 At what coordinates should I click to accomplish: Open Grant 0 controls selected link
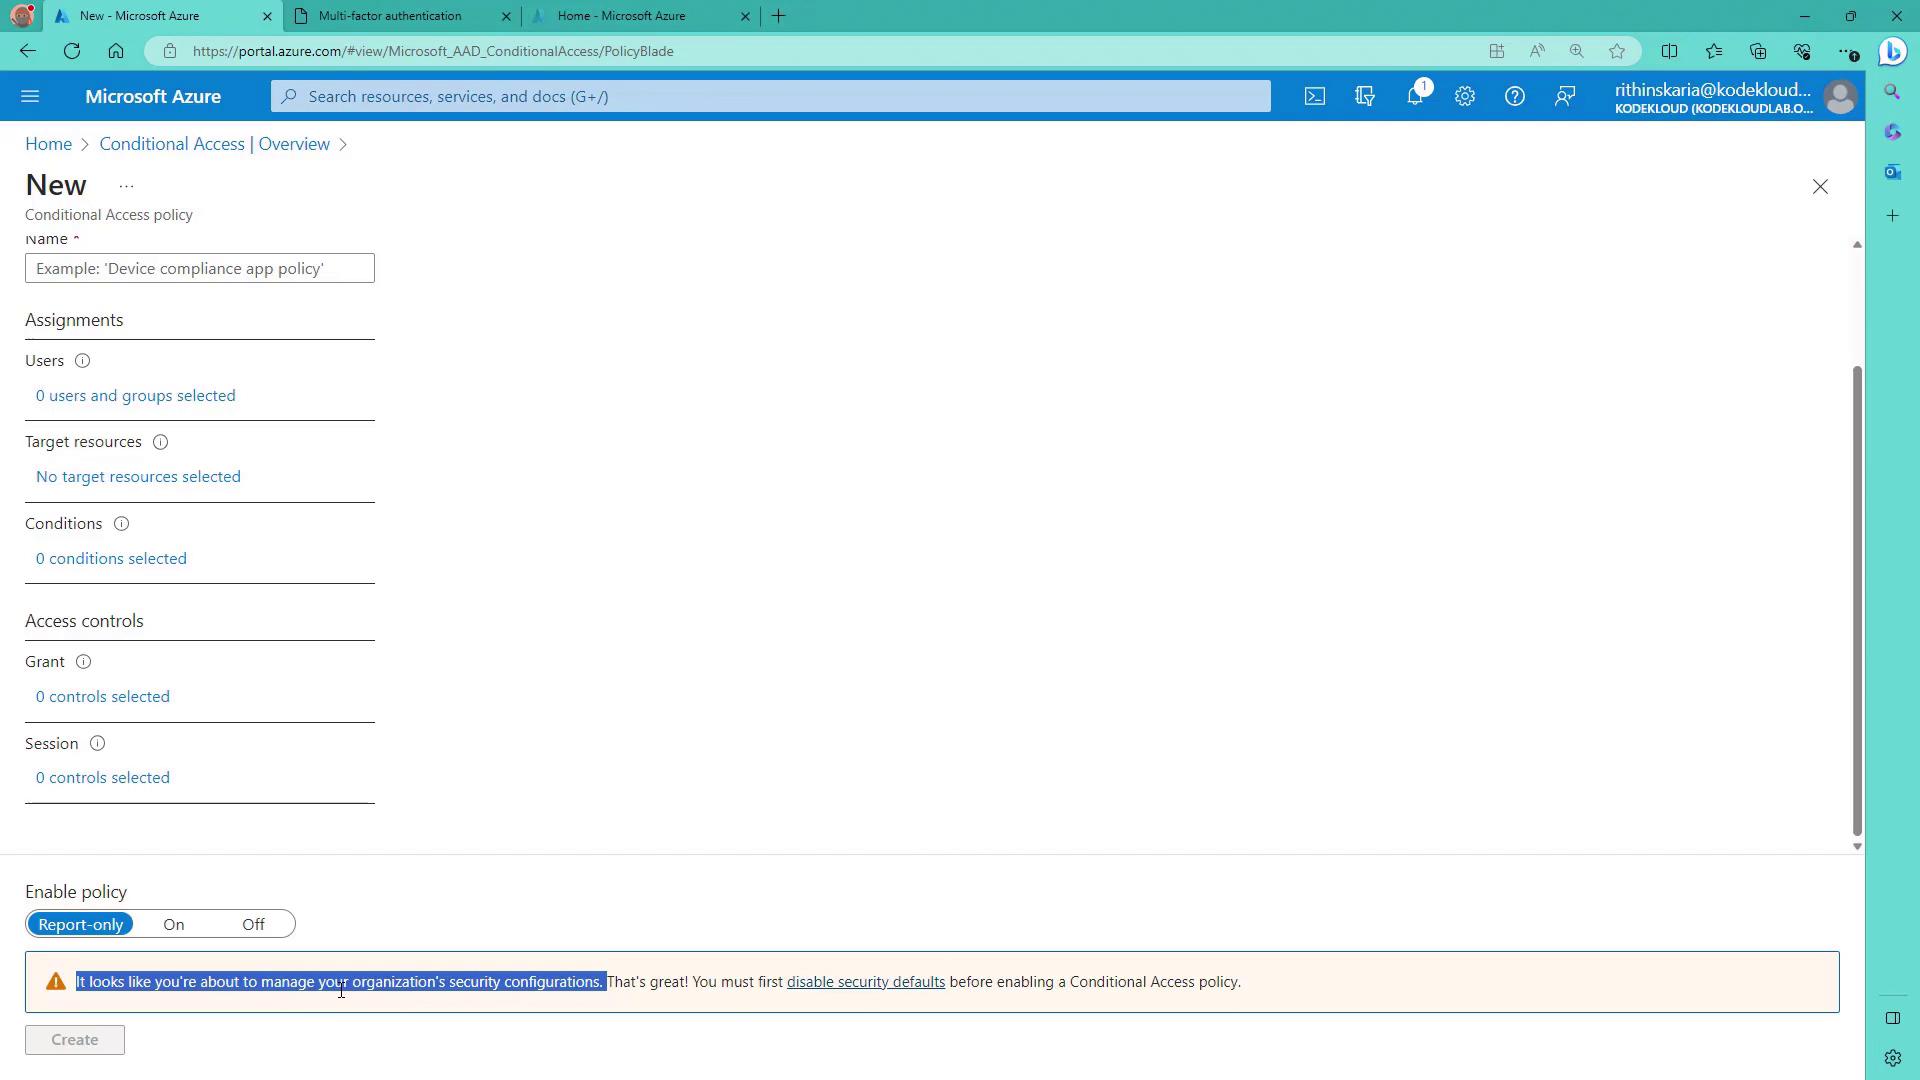tap(103, 697)
